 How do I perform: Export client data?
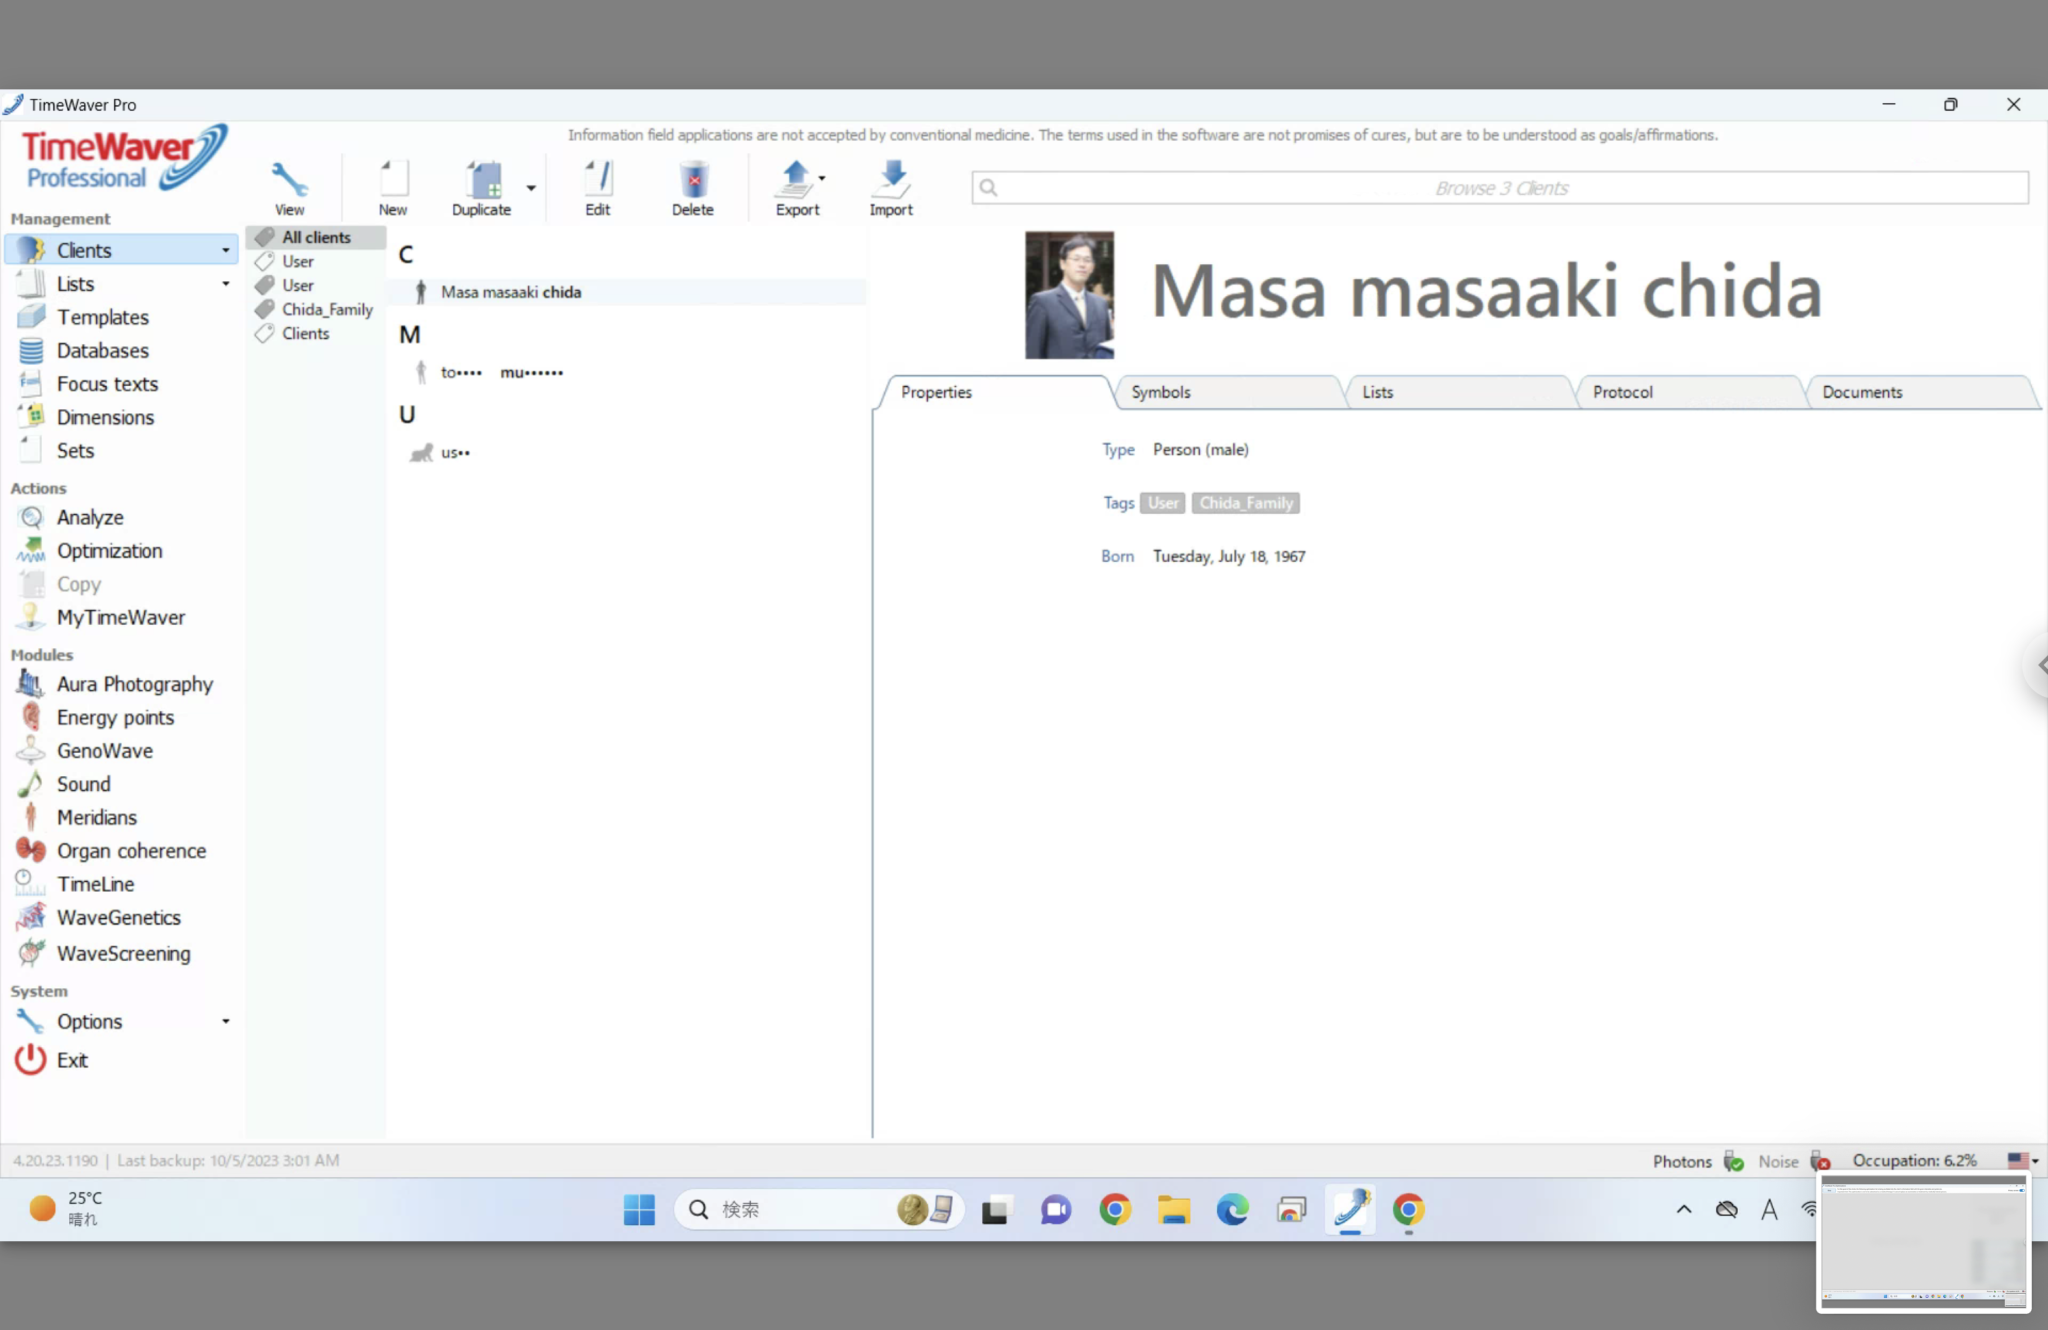click(x=797, y=188)
